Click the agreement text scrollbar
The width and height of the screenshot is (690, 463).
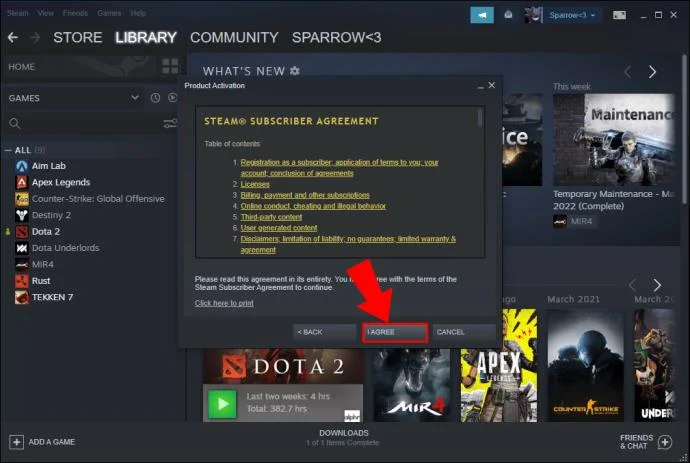[x=480, y=118]
